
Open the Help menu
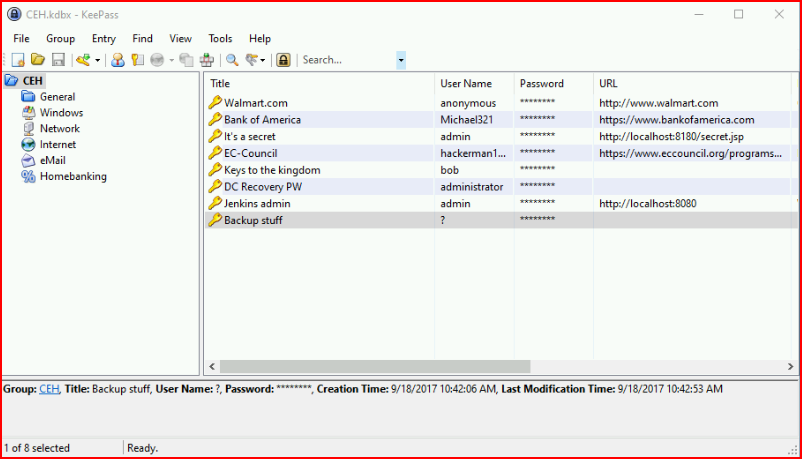[x=260, y=38]
